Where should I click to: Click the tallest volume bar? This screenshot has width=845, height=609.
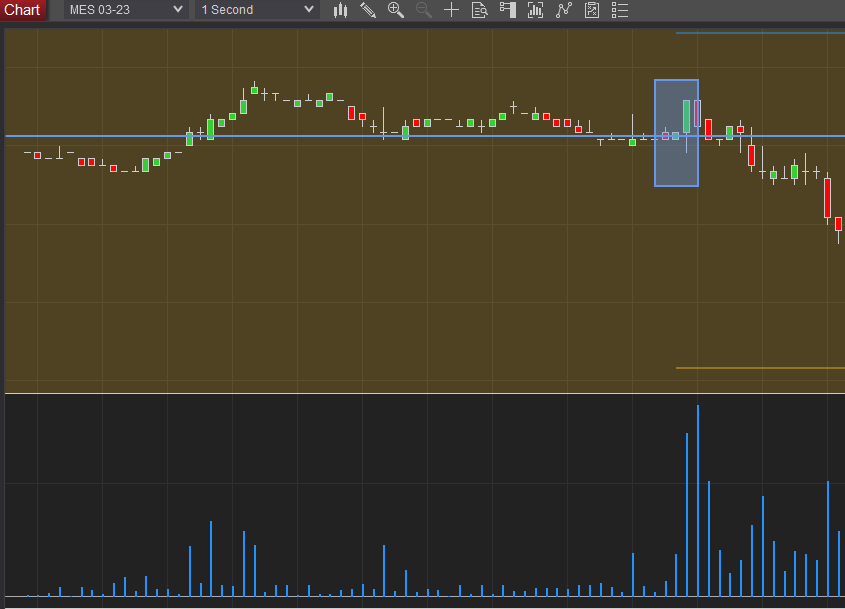point(698,500)
